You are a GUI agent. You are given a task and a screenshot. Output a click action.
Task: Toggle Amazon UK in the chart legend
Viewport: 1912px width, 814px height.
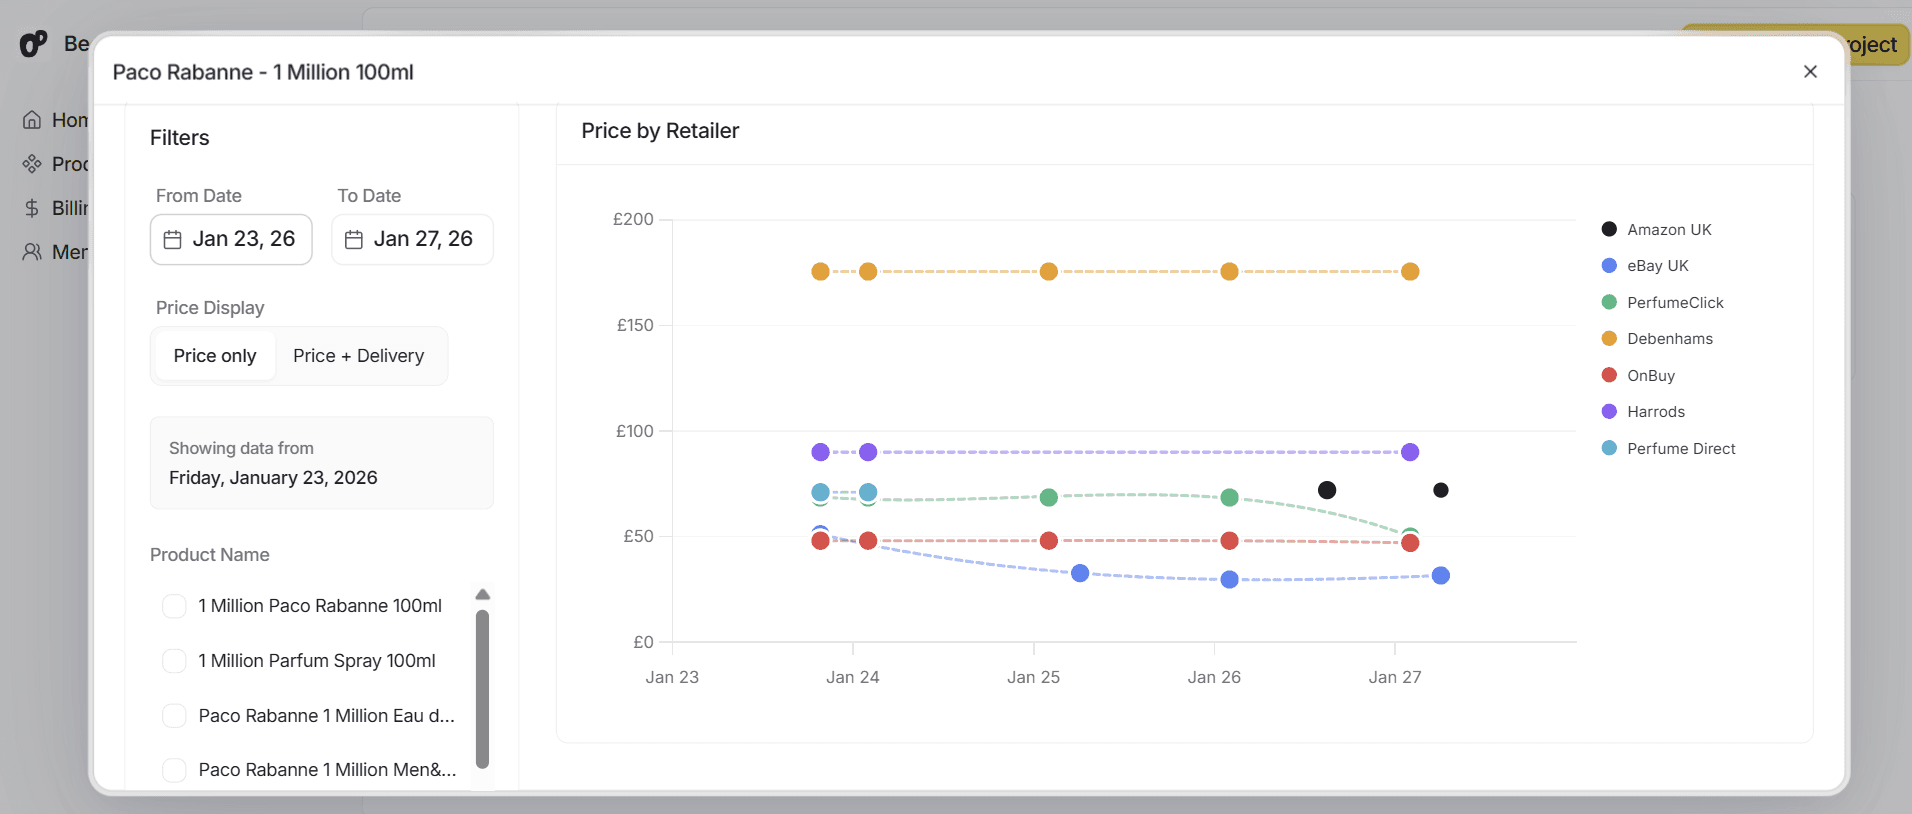[x=1657, y=230]
